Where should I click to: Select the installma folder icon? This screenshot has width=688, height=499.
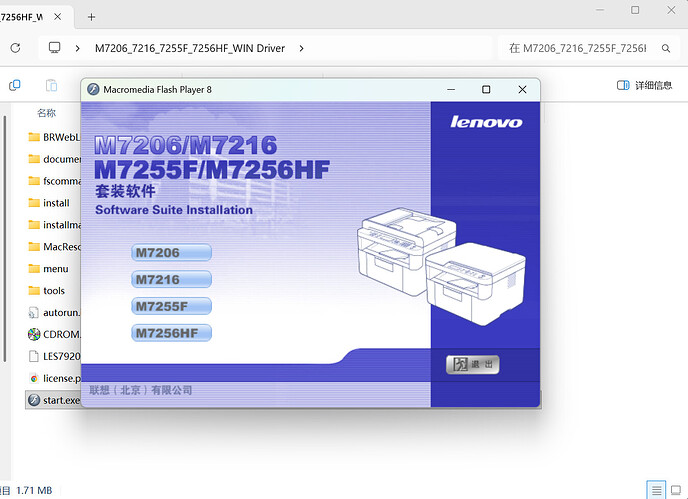34,225
